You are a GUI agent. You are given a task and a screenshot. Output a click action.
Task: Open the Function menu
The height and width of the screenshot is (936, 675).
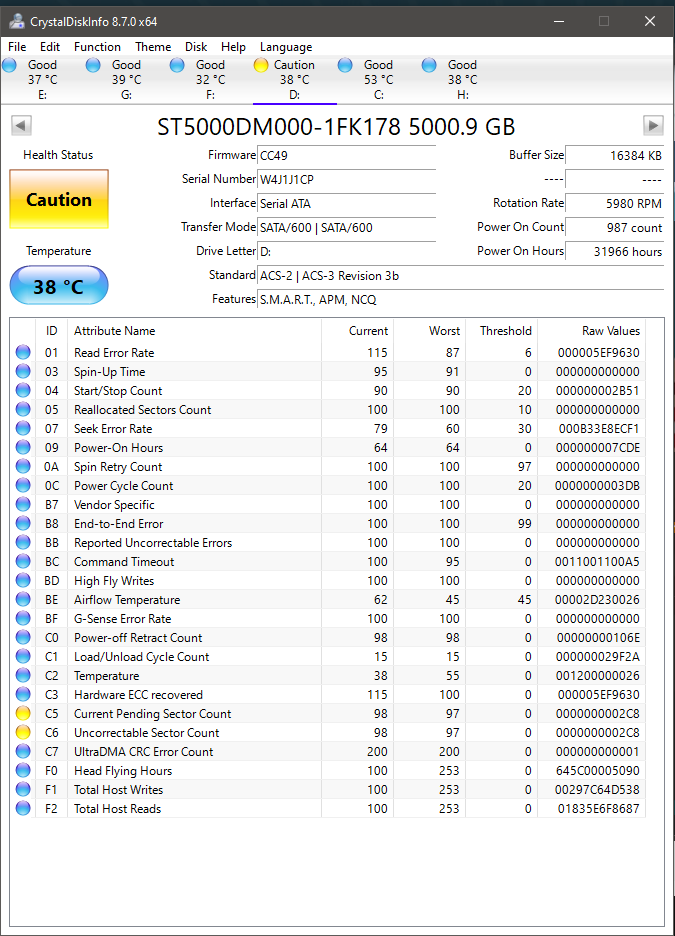click(97, 47)
